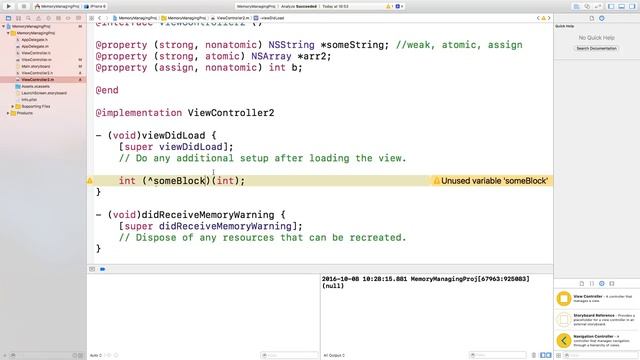The height and width of the screenshot is (360, 640).
Task: Select AppDelegate.m in the navigator
Action: point(35,47)
